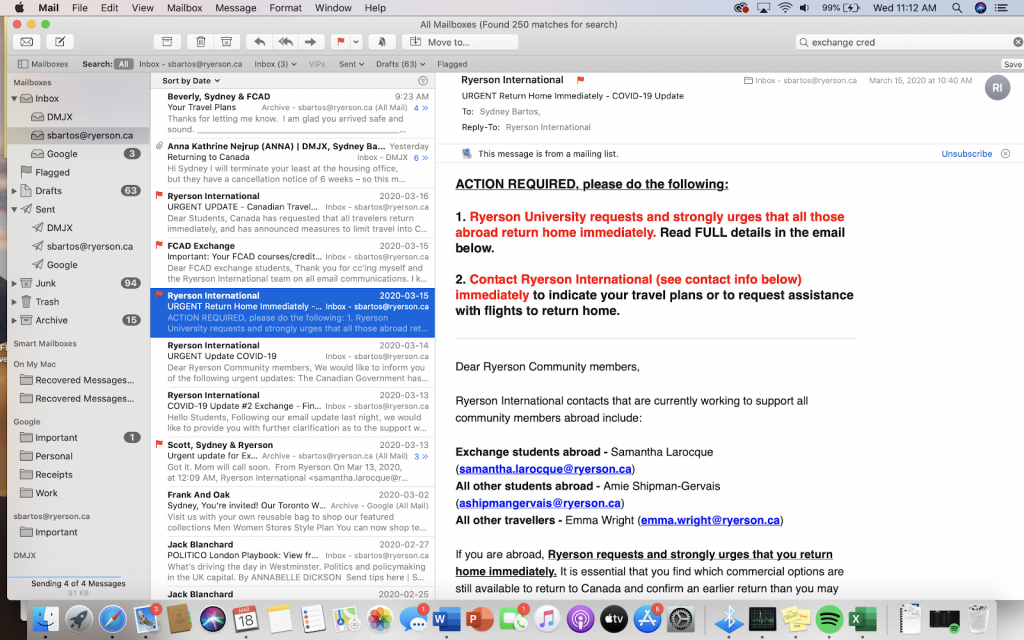Image resolution: width=1024 pixels, height=640 pixels.
Task: Mute the conversation with bell icon
Action: (x=382, y=42)
